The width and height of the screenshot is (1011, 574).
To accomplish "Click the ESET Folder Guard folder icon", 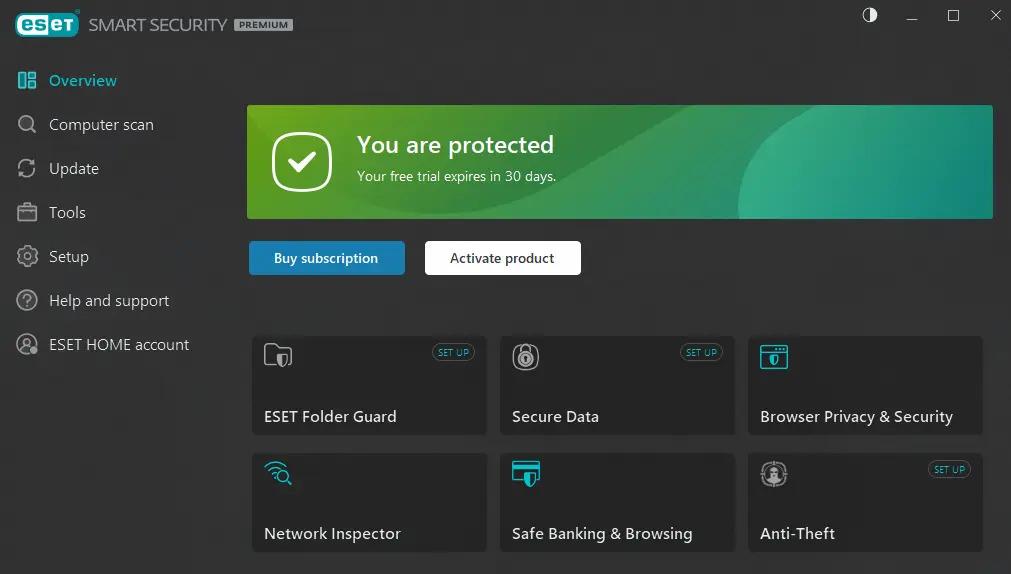I will point(278,355).
